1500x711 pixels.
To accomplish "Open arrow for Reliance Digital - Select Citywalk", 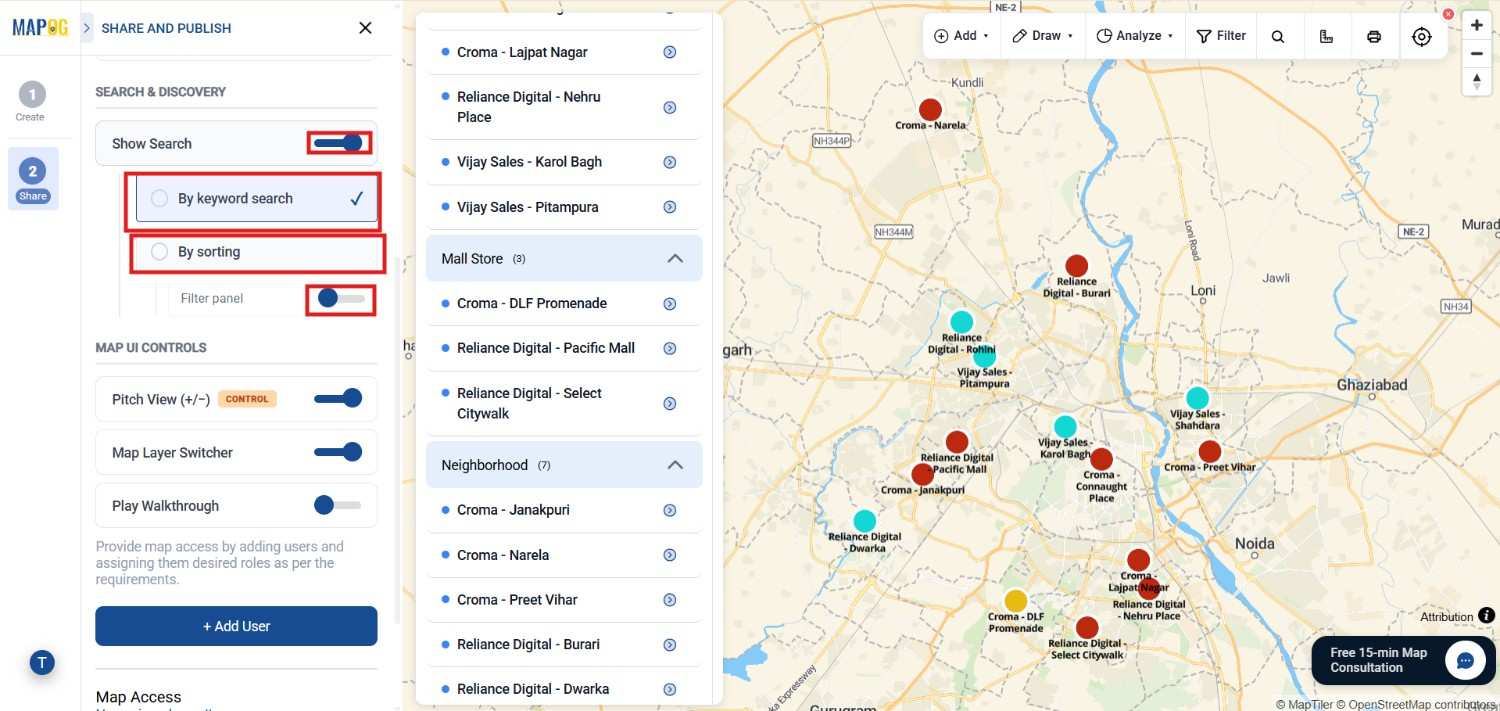I will point(670,403).
